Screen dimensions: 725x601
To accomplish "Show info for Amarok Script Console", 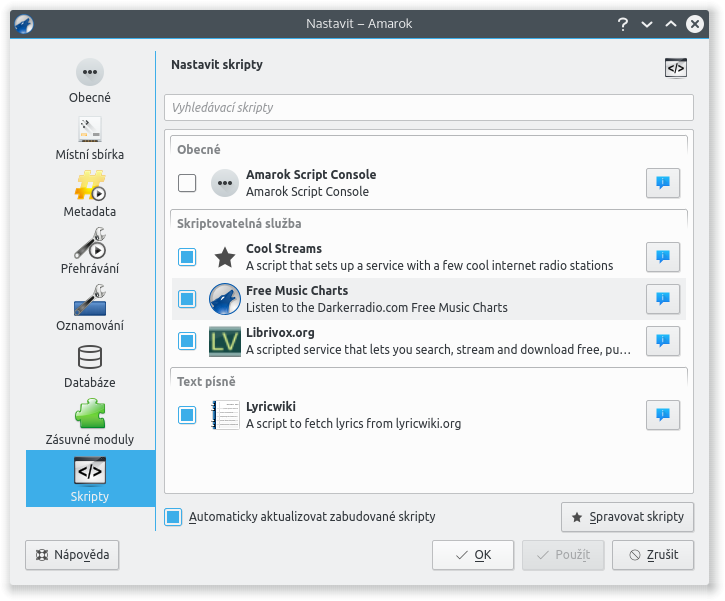I will [x=663, y=183].
